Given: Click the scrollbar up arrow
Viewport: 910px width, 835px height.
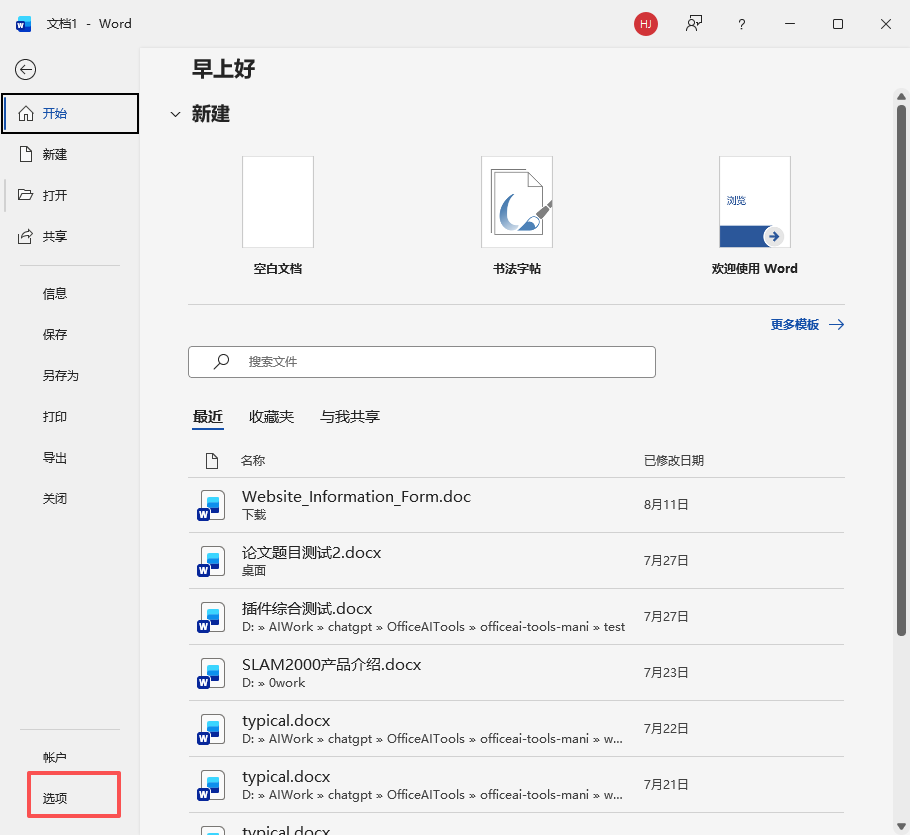Looking at the screenshot, I should [x=901, y=96].
